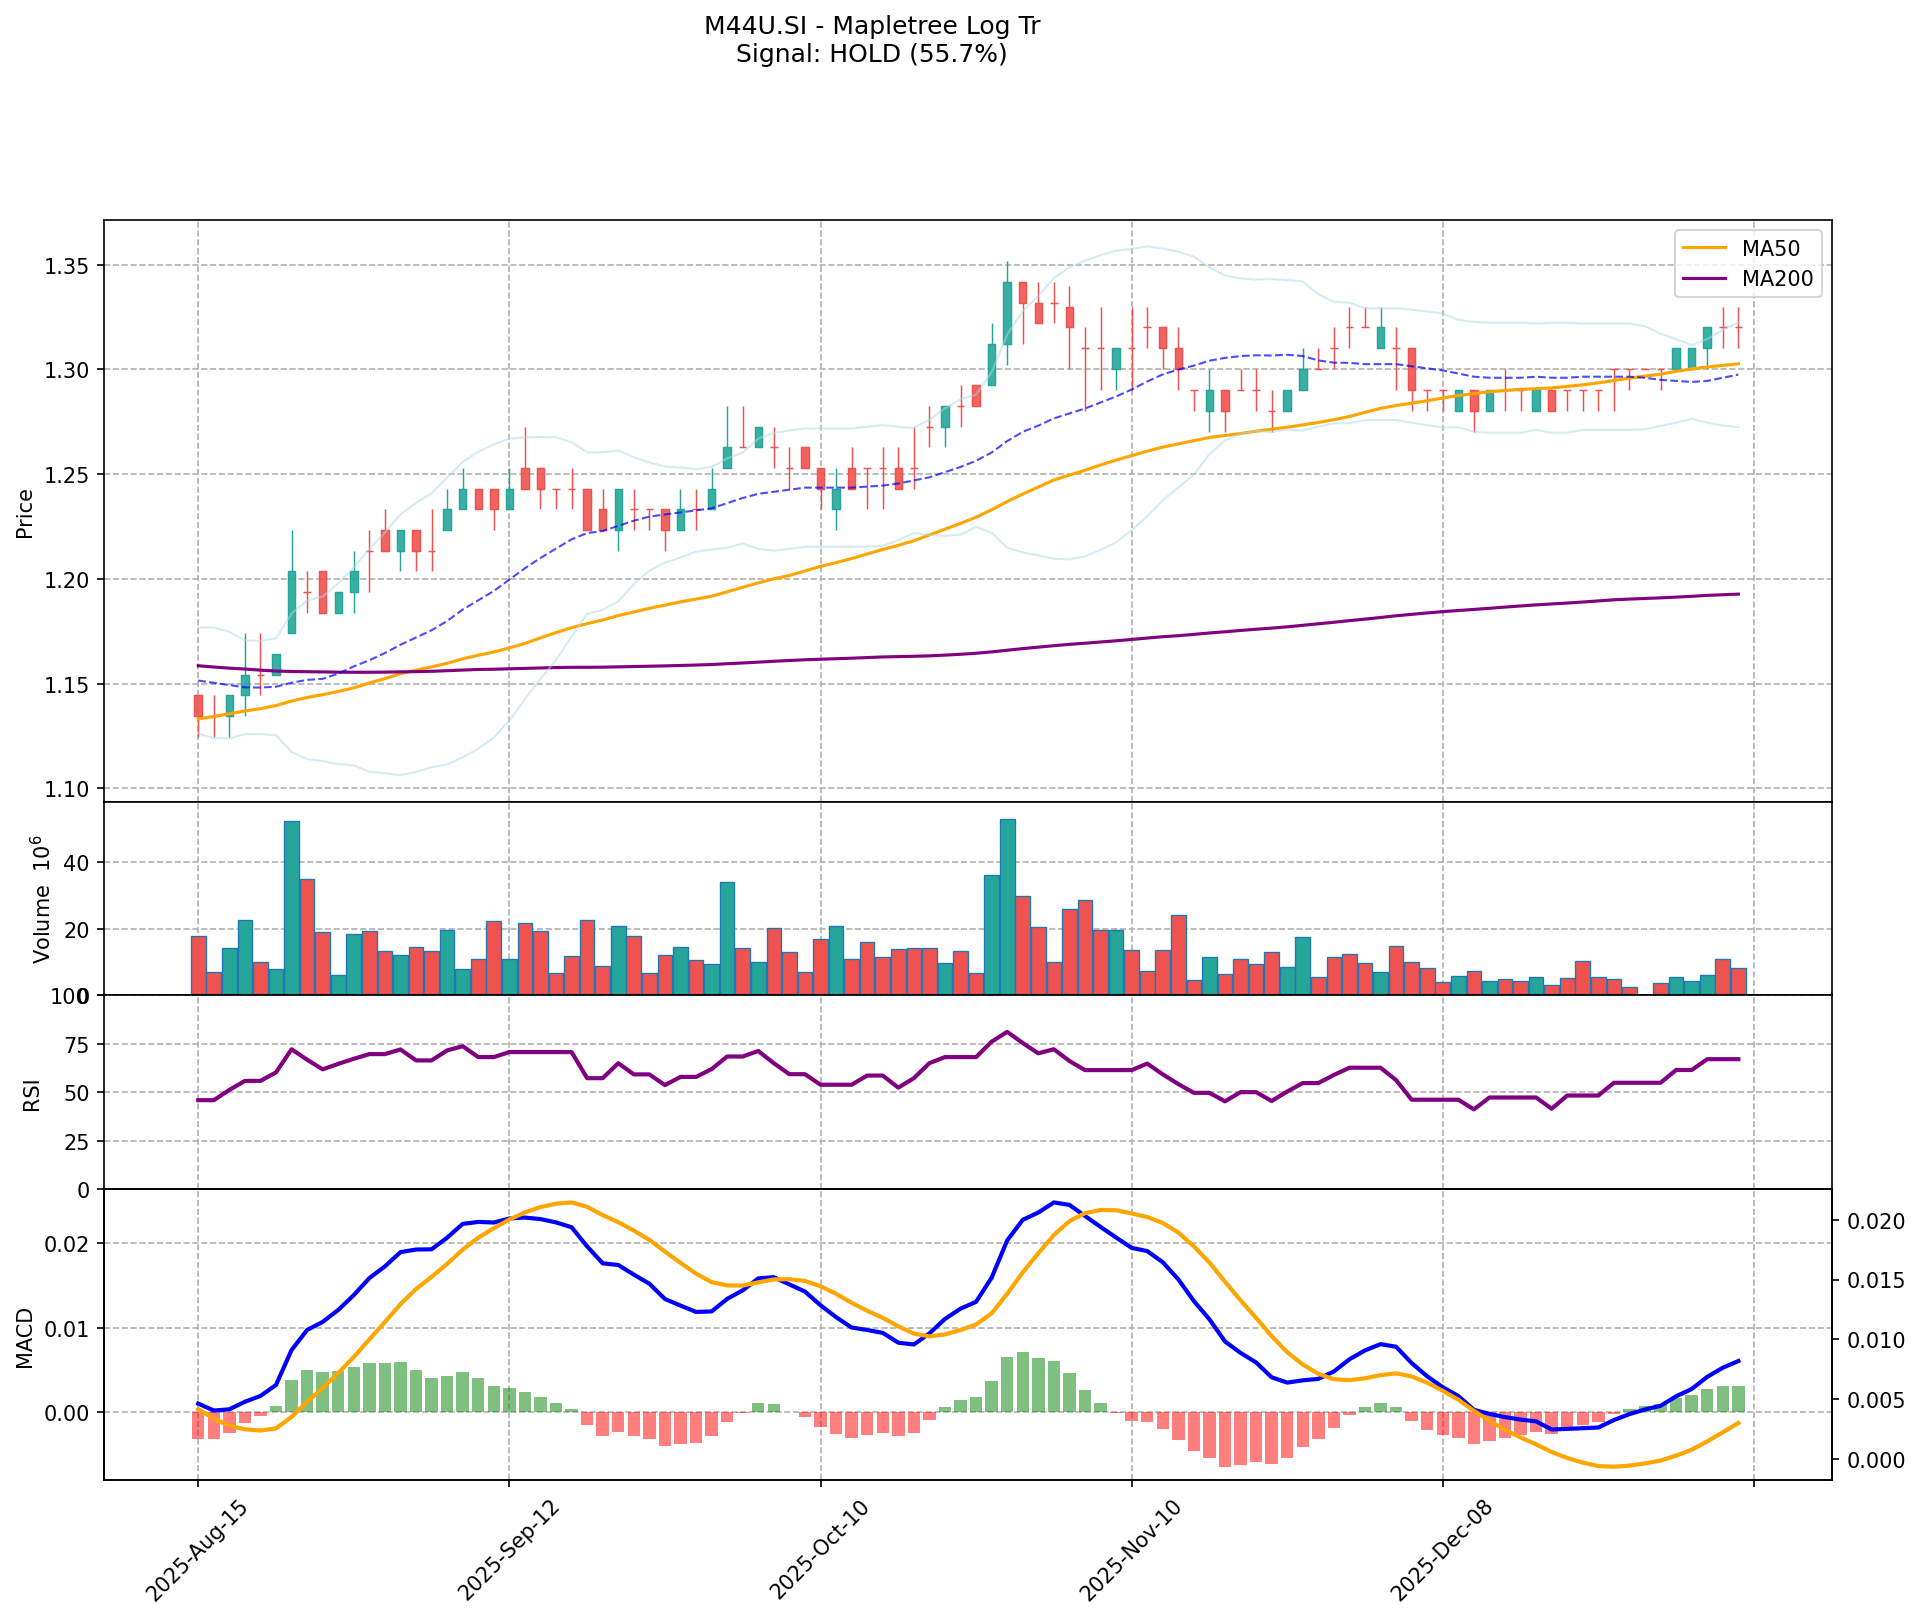Click the RSI axis label
1921x1619 pixels.
coord(32,1094)
